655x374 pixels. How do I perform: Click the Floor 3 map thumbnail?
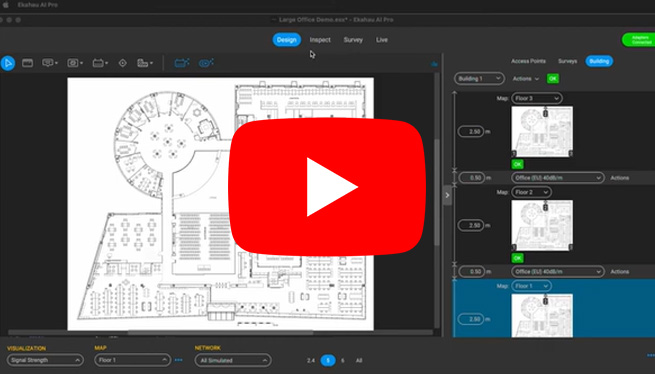(542, 132)
